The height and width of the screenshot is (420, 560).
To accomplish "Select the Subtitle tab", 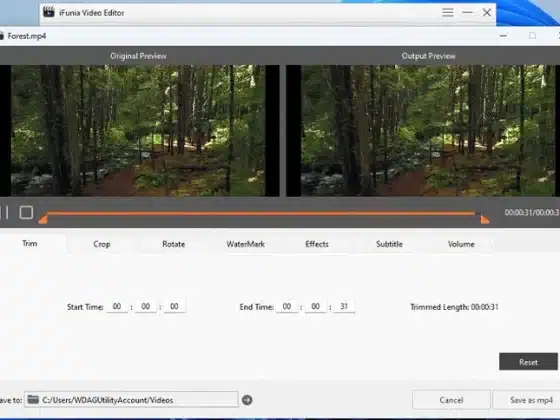I will pos(389,244).
